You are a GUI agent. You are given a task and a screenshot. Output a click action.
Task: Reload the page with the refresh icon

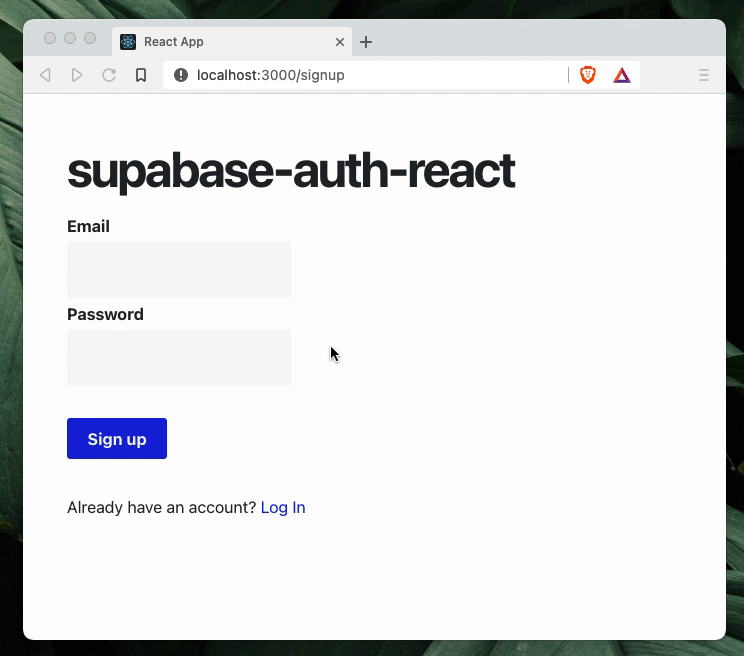109,75
